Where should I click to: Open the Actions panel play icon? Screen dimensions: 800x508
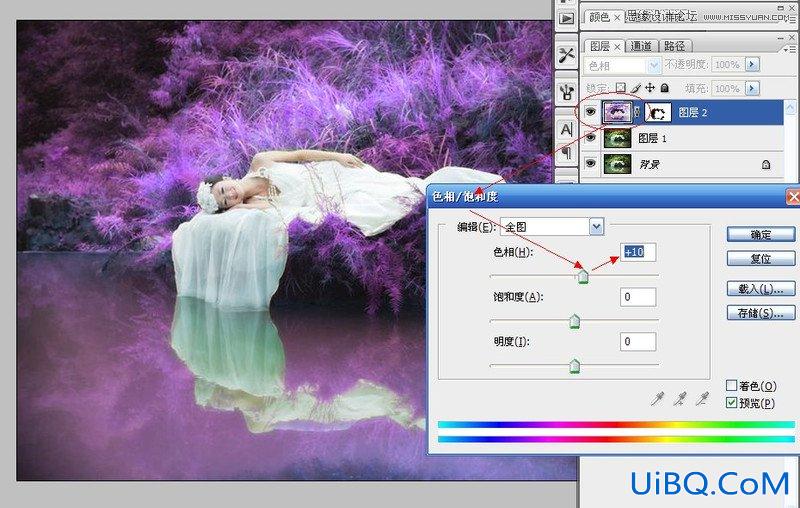click(566, 19)
